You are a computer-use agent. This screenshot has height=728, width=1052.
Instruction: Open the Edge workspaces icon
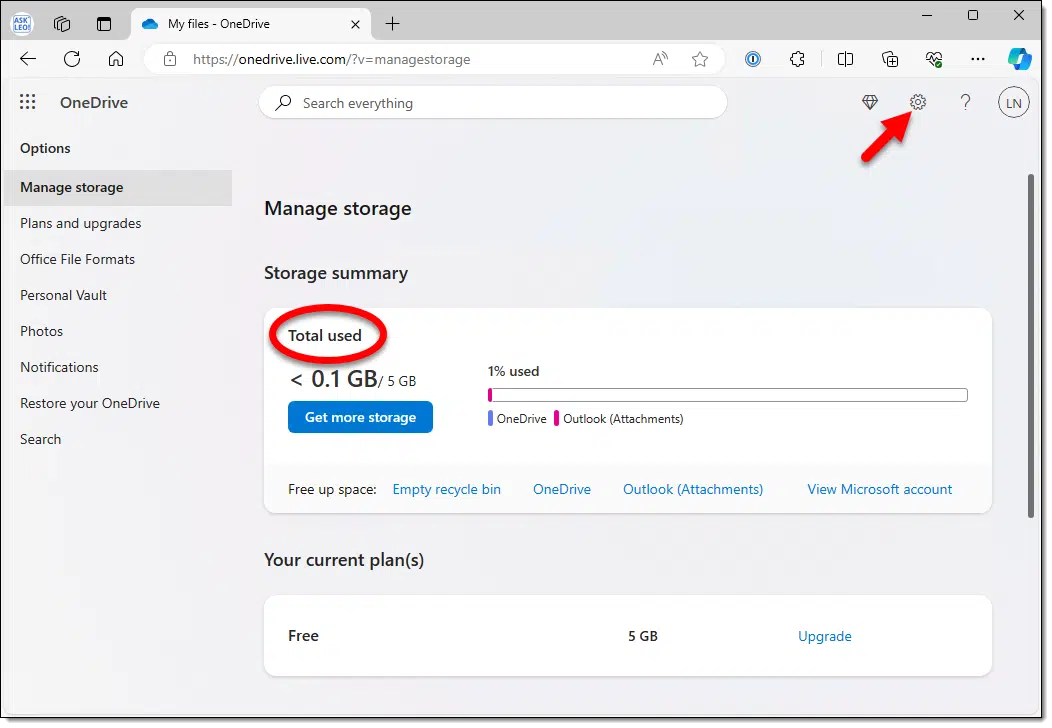tap(62, 24)
